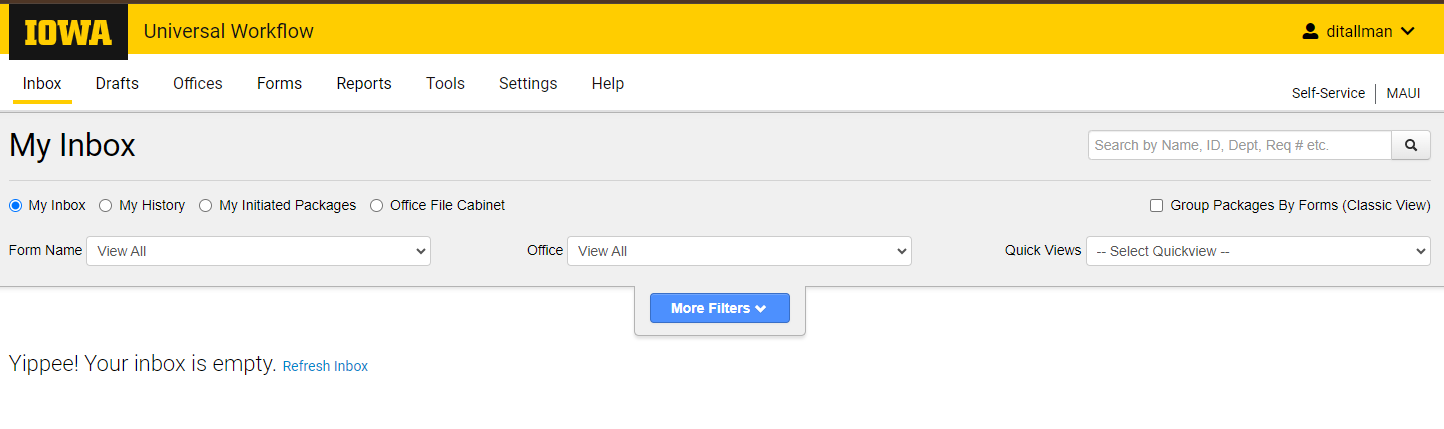Open the ditallman account menu chevron
This screenshot has width=1444, height=429.
coord(1408,31)
